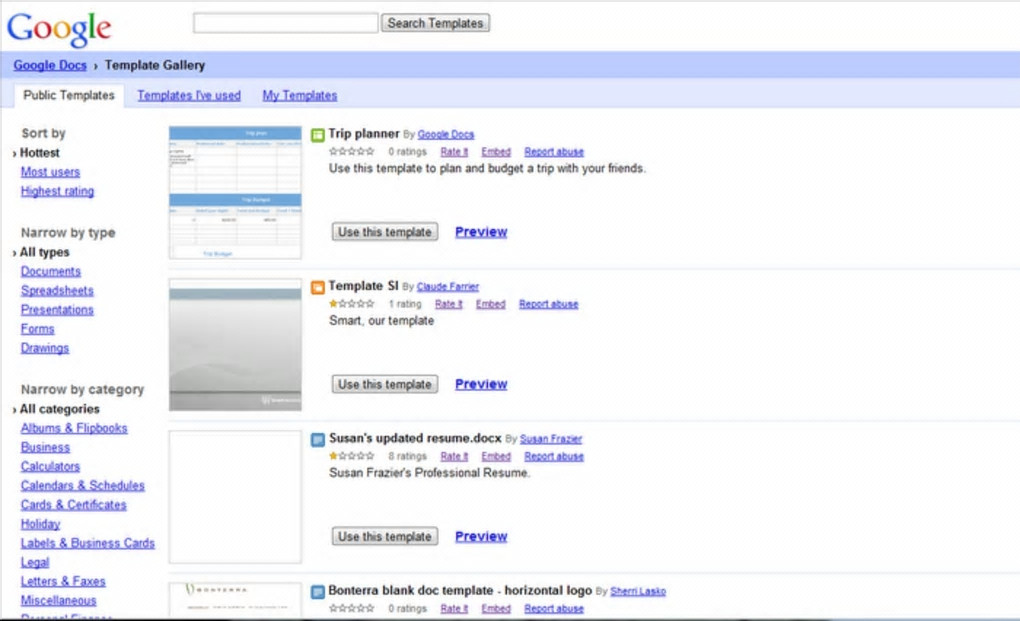Open author Claude Farrier's link
This screenshot has width=1020, height=621.
pos(448,287)
